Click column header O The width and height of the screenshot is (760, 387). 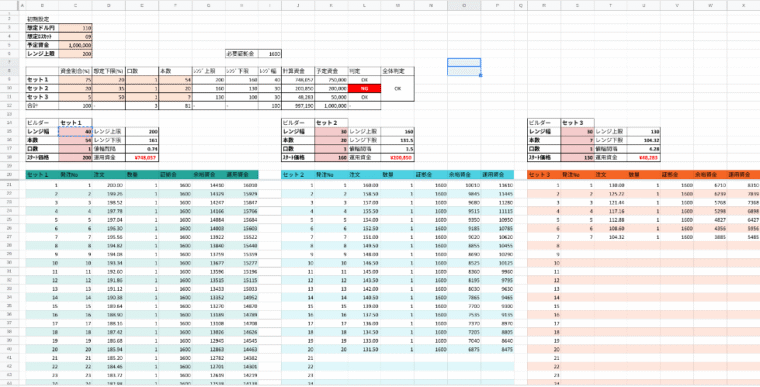tap(464, 5)
